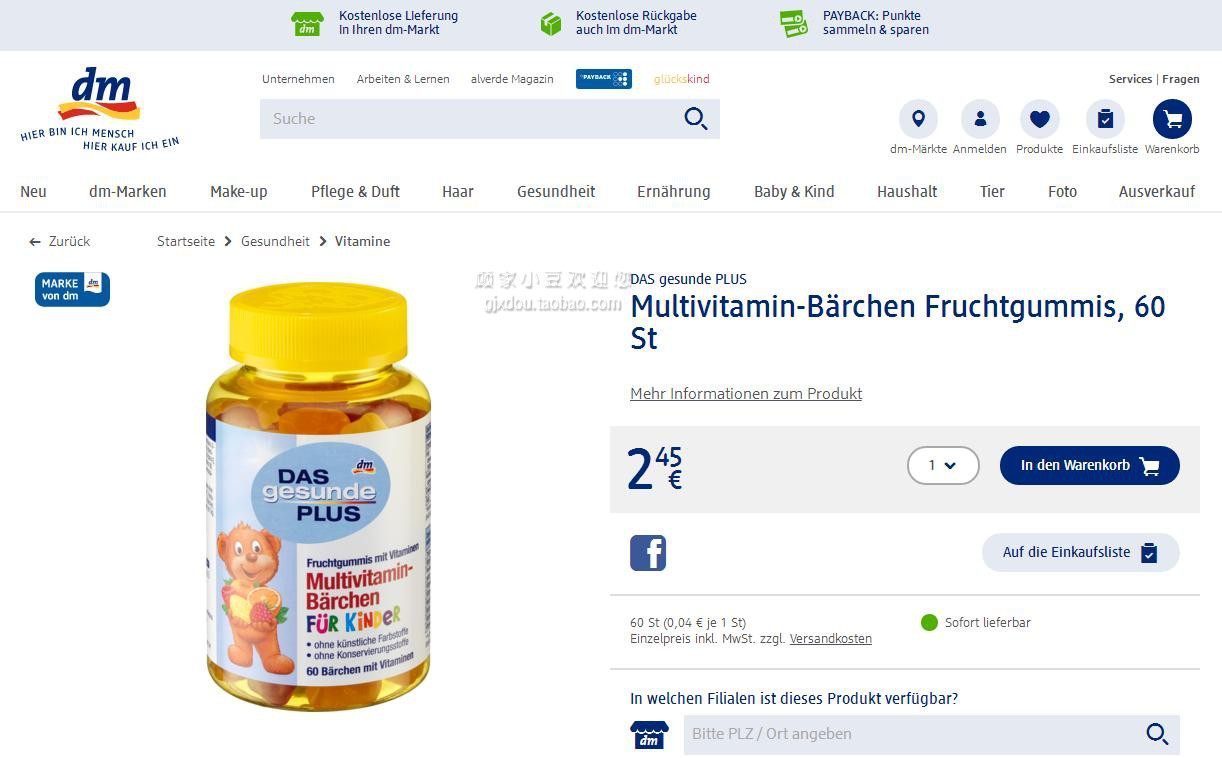Click the PAYBACK logo in top links
Screen dimensions: 1222x758
click(604, 79)
